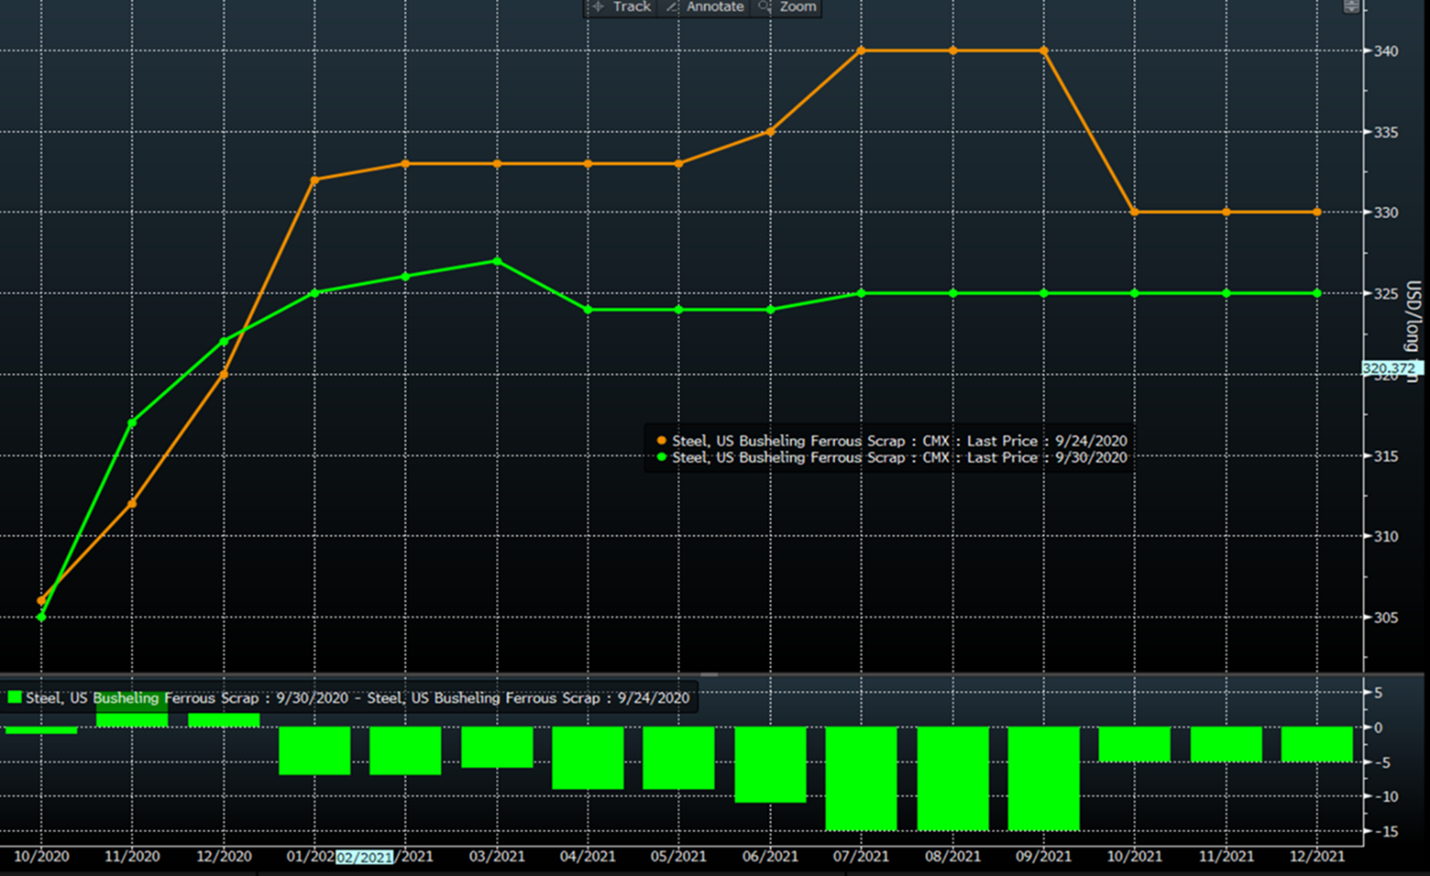Click the 09/2021 spread bar
The height and width of the screenshot is (876, 1430).
pyautogui.click(x=1043, y=778)
